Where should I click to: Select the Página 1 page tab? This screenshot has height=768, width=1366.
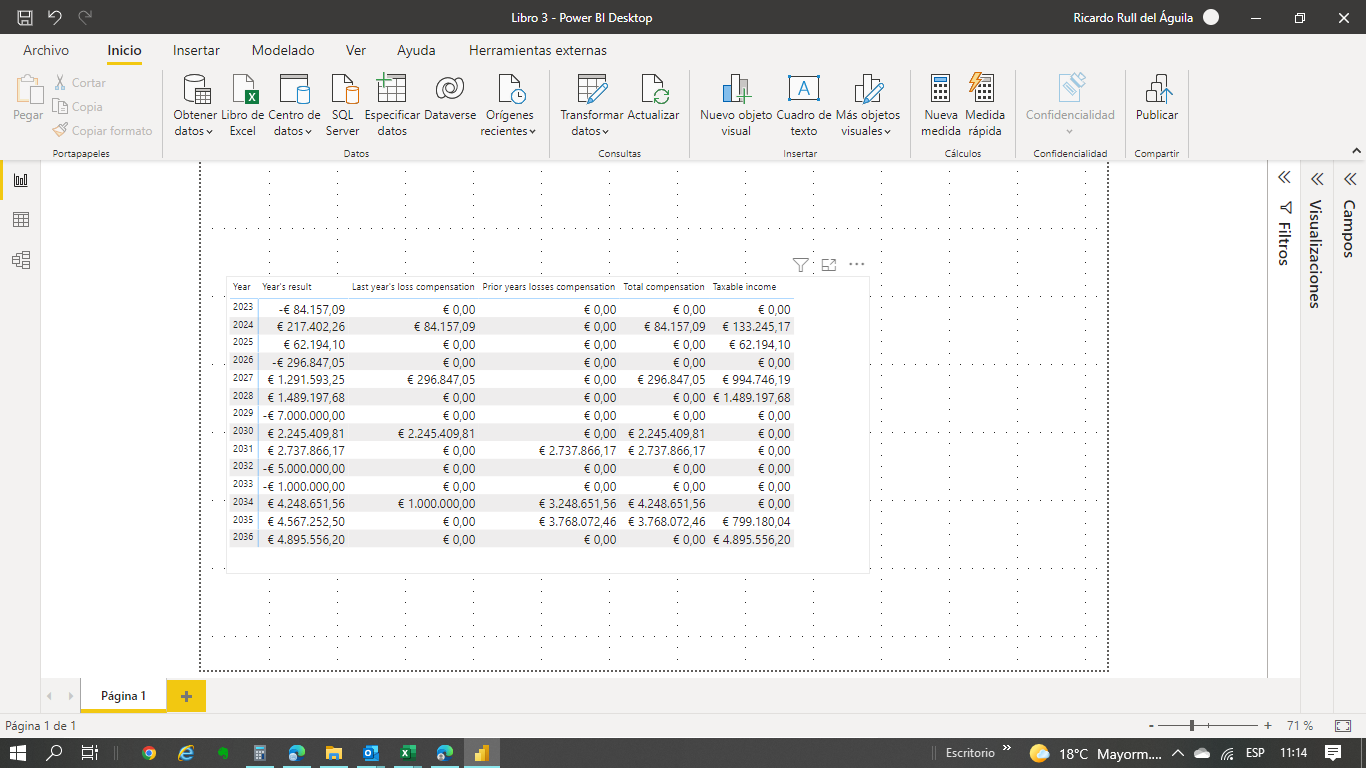coord(123,696)
